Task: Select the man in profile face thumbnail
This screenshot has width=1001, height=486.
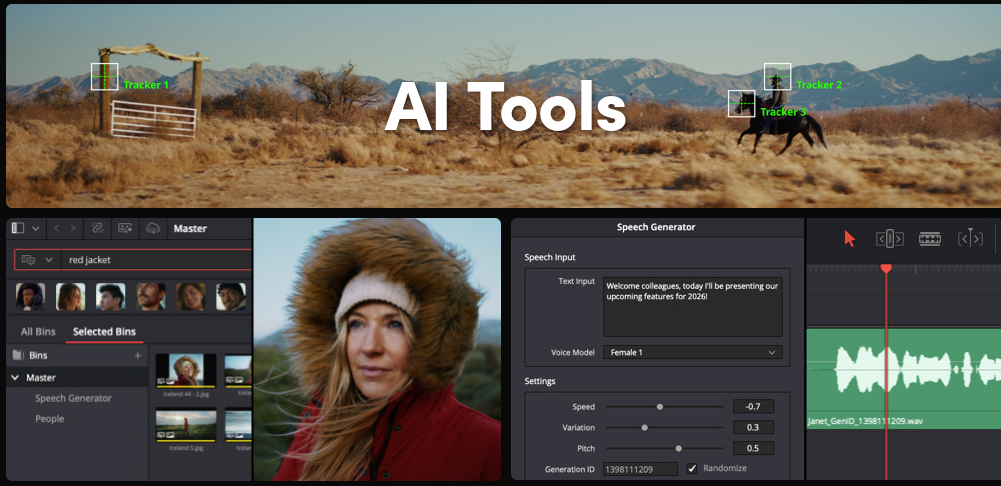Action: click(x=110, y=297)
